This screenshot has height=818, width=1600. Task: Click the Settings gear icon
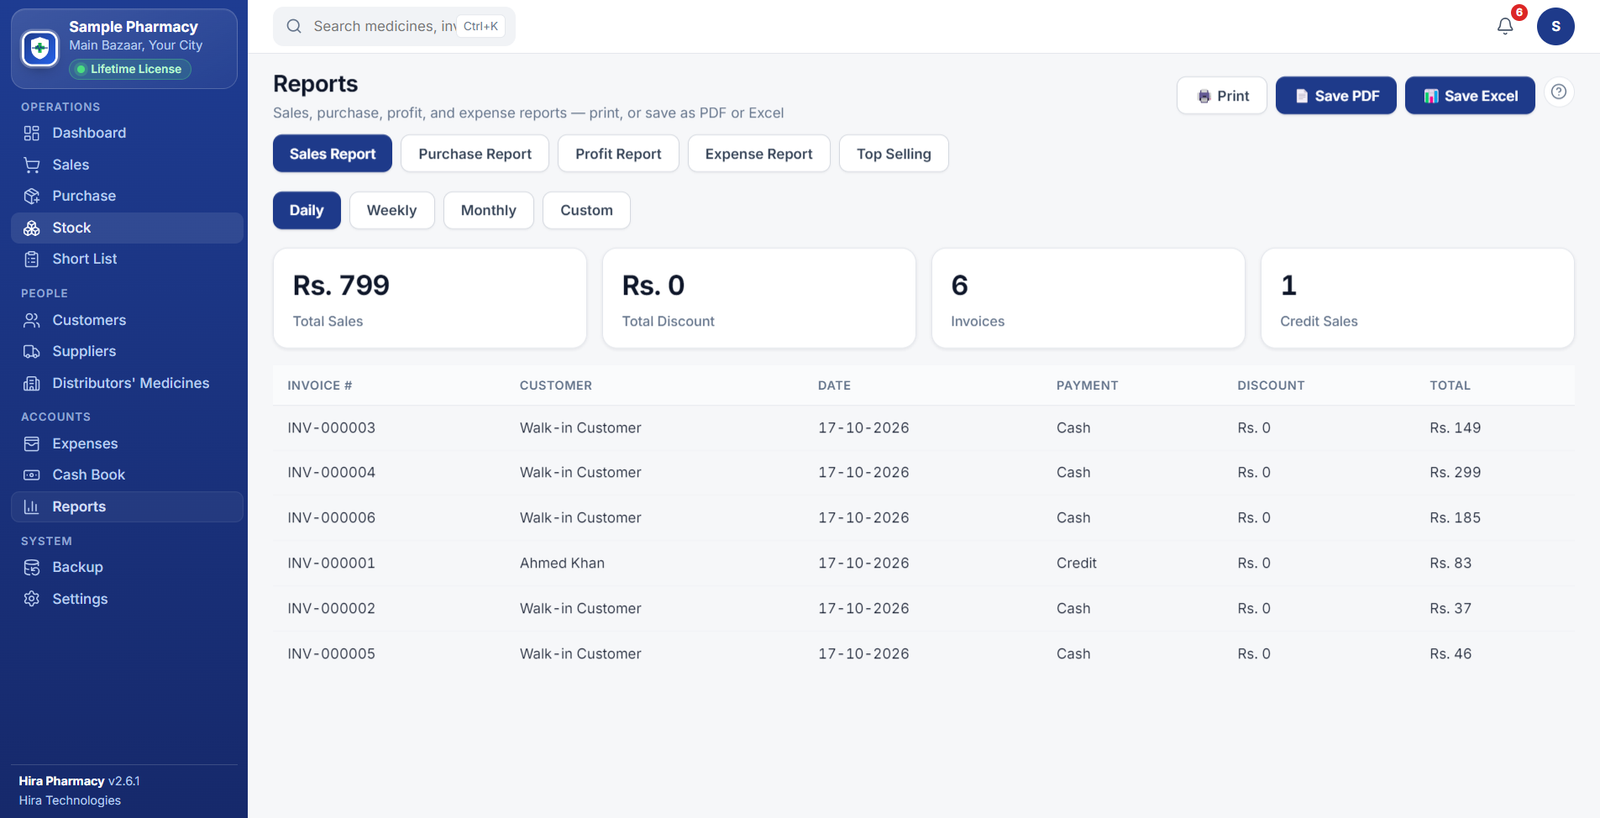32,599
